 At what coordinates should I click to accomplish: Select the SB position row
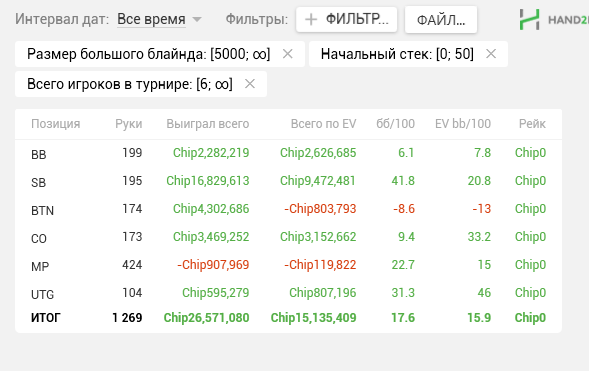point(288,181)
